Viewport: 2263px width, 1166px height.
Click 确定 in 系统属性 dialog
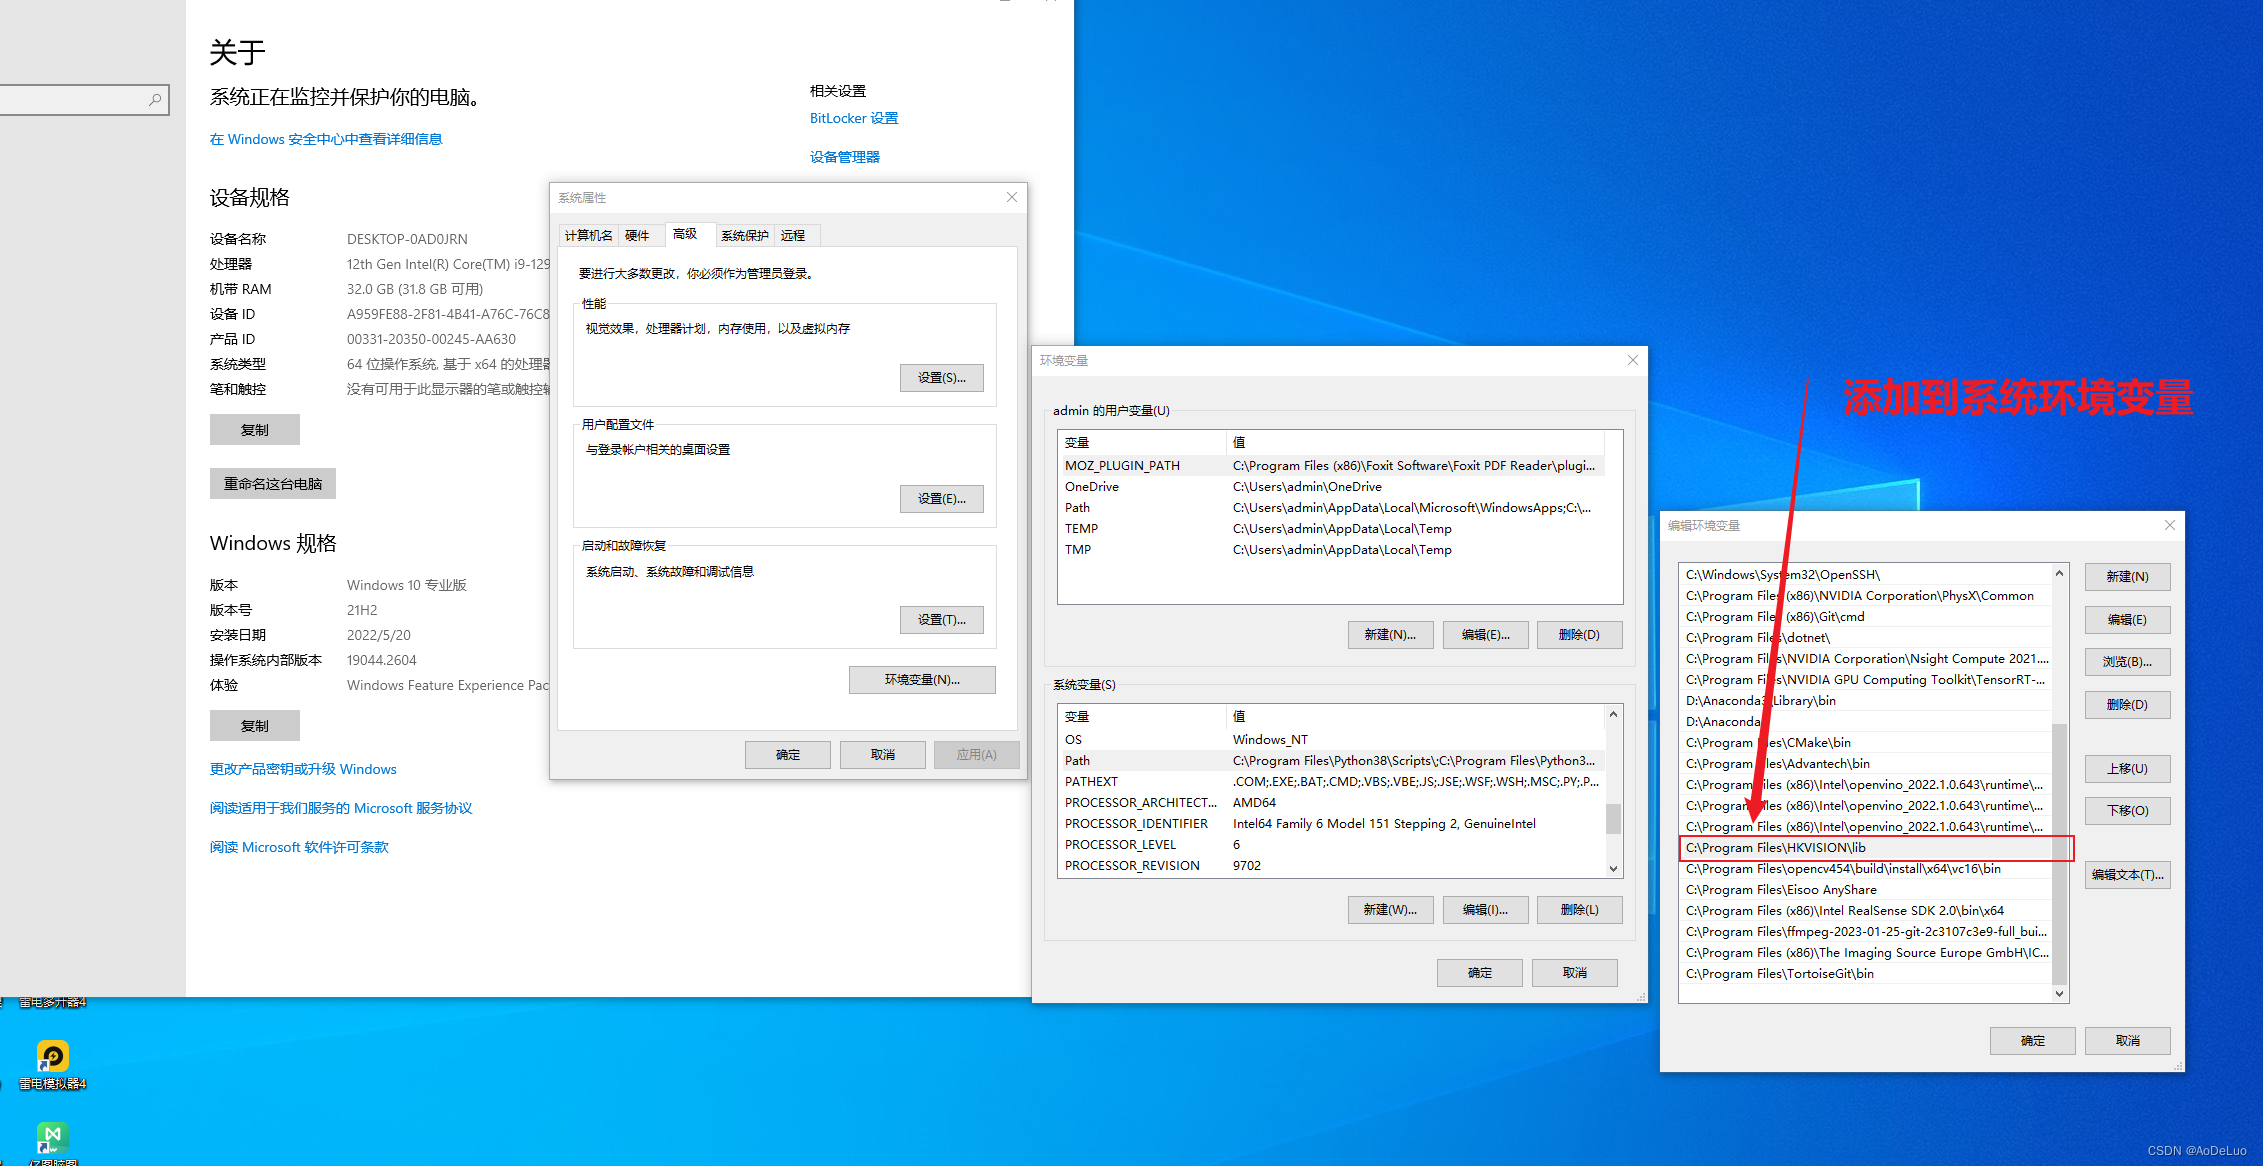(x=788, y=755)
